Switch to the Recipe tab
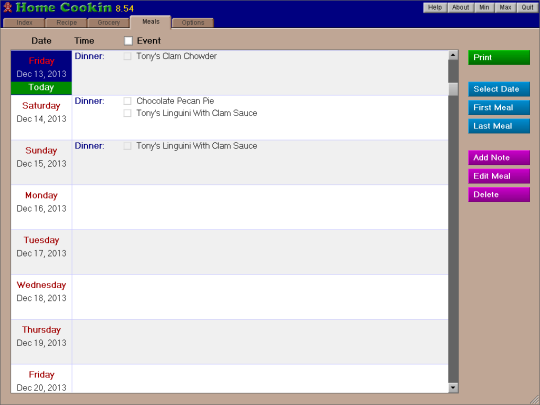This screenshot has width=540, height=405. [x=66, y=23]
